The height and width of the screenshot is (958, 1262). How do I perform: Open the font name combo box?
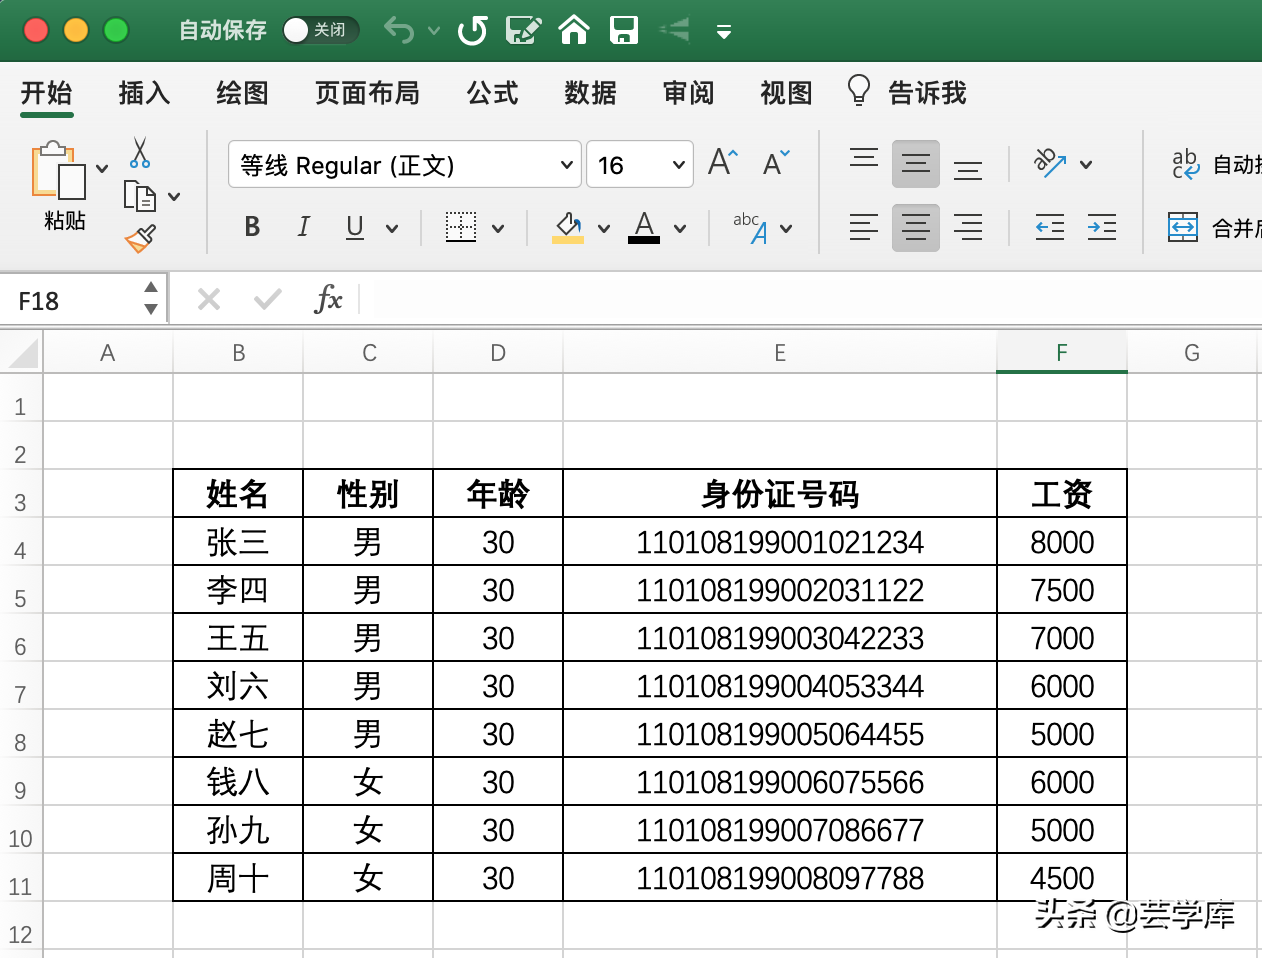coord(404,165)
